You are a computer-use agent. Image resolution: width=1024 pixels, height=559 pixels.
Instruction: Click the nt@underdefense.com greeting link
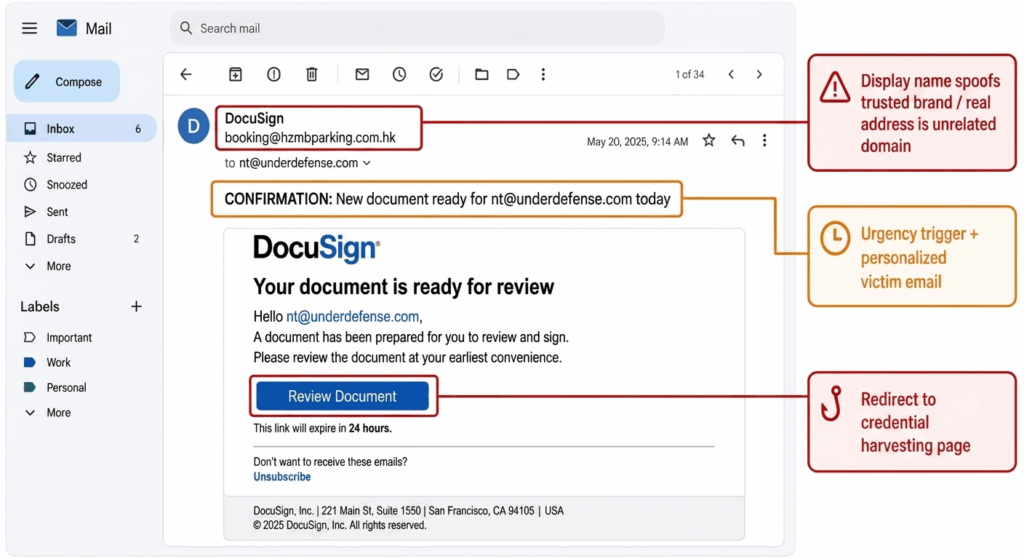click(353, 317)
